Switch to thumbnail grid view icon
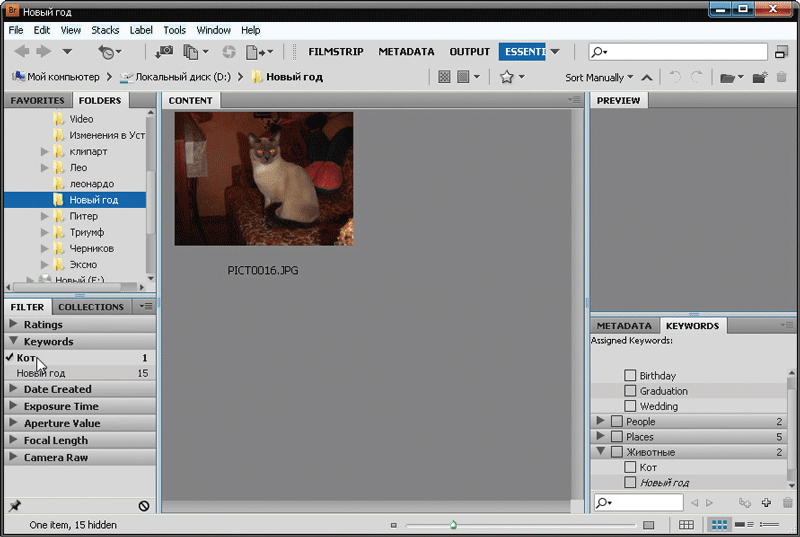The image size is (800, 537). pyautogui.click(x=718, y=524)
